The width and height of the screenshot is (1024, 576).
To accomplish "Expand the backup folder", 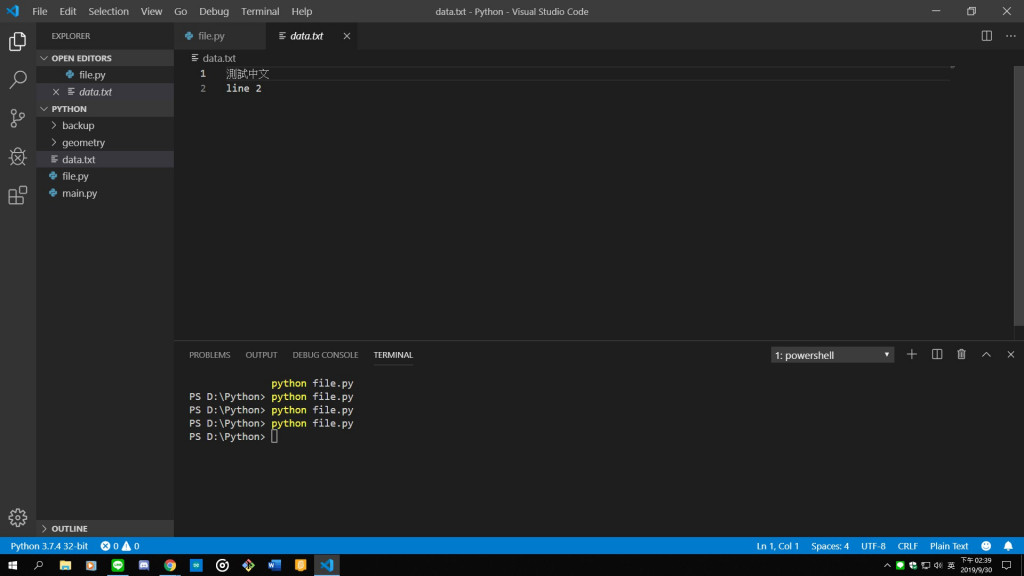I will pyautogui.click(x=106, y=125).
